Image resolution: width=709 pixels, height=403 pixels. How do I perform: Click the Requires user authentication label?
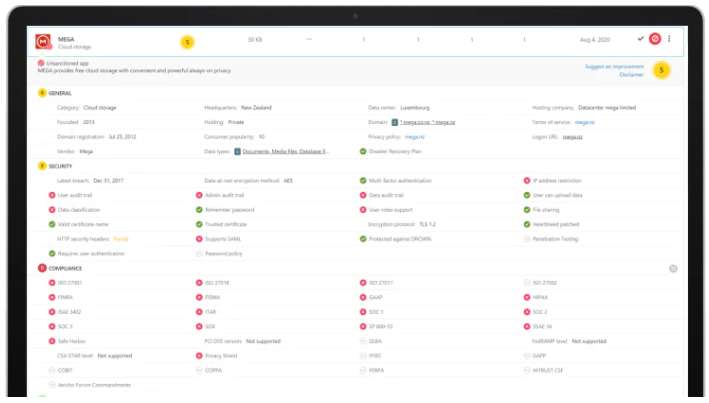[91, 253]
